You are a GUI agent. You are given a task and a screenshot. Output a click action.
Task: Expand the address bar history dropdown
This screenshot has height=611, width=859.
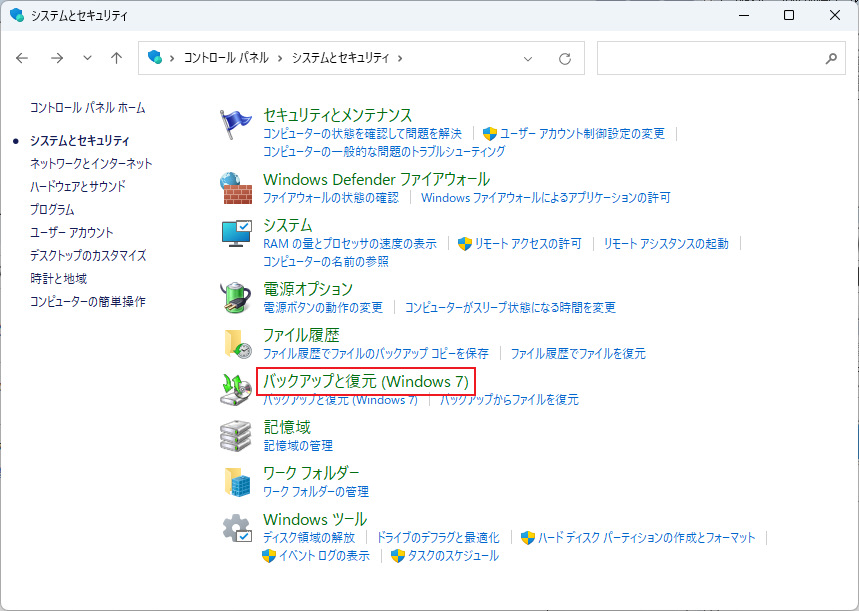point(528,59)
